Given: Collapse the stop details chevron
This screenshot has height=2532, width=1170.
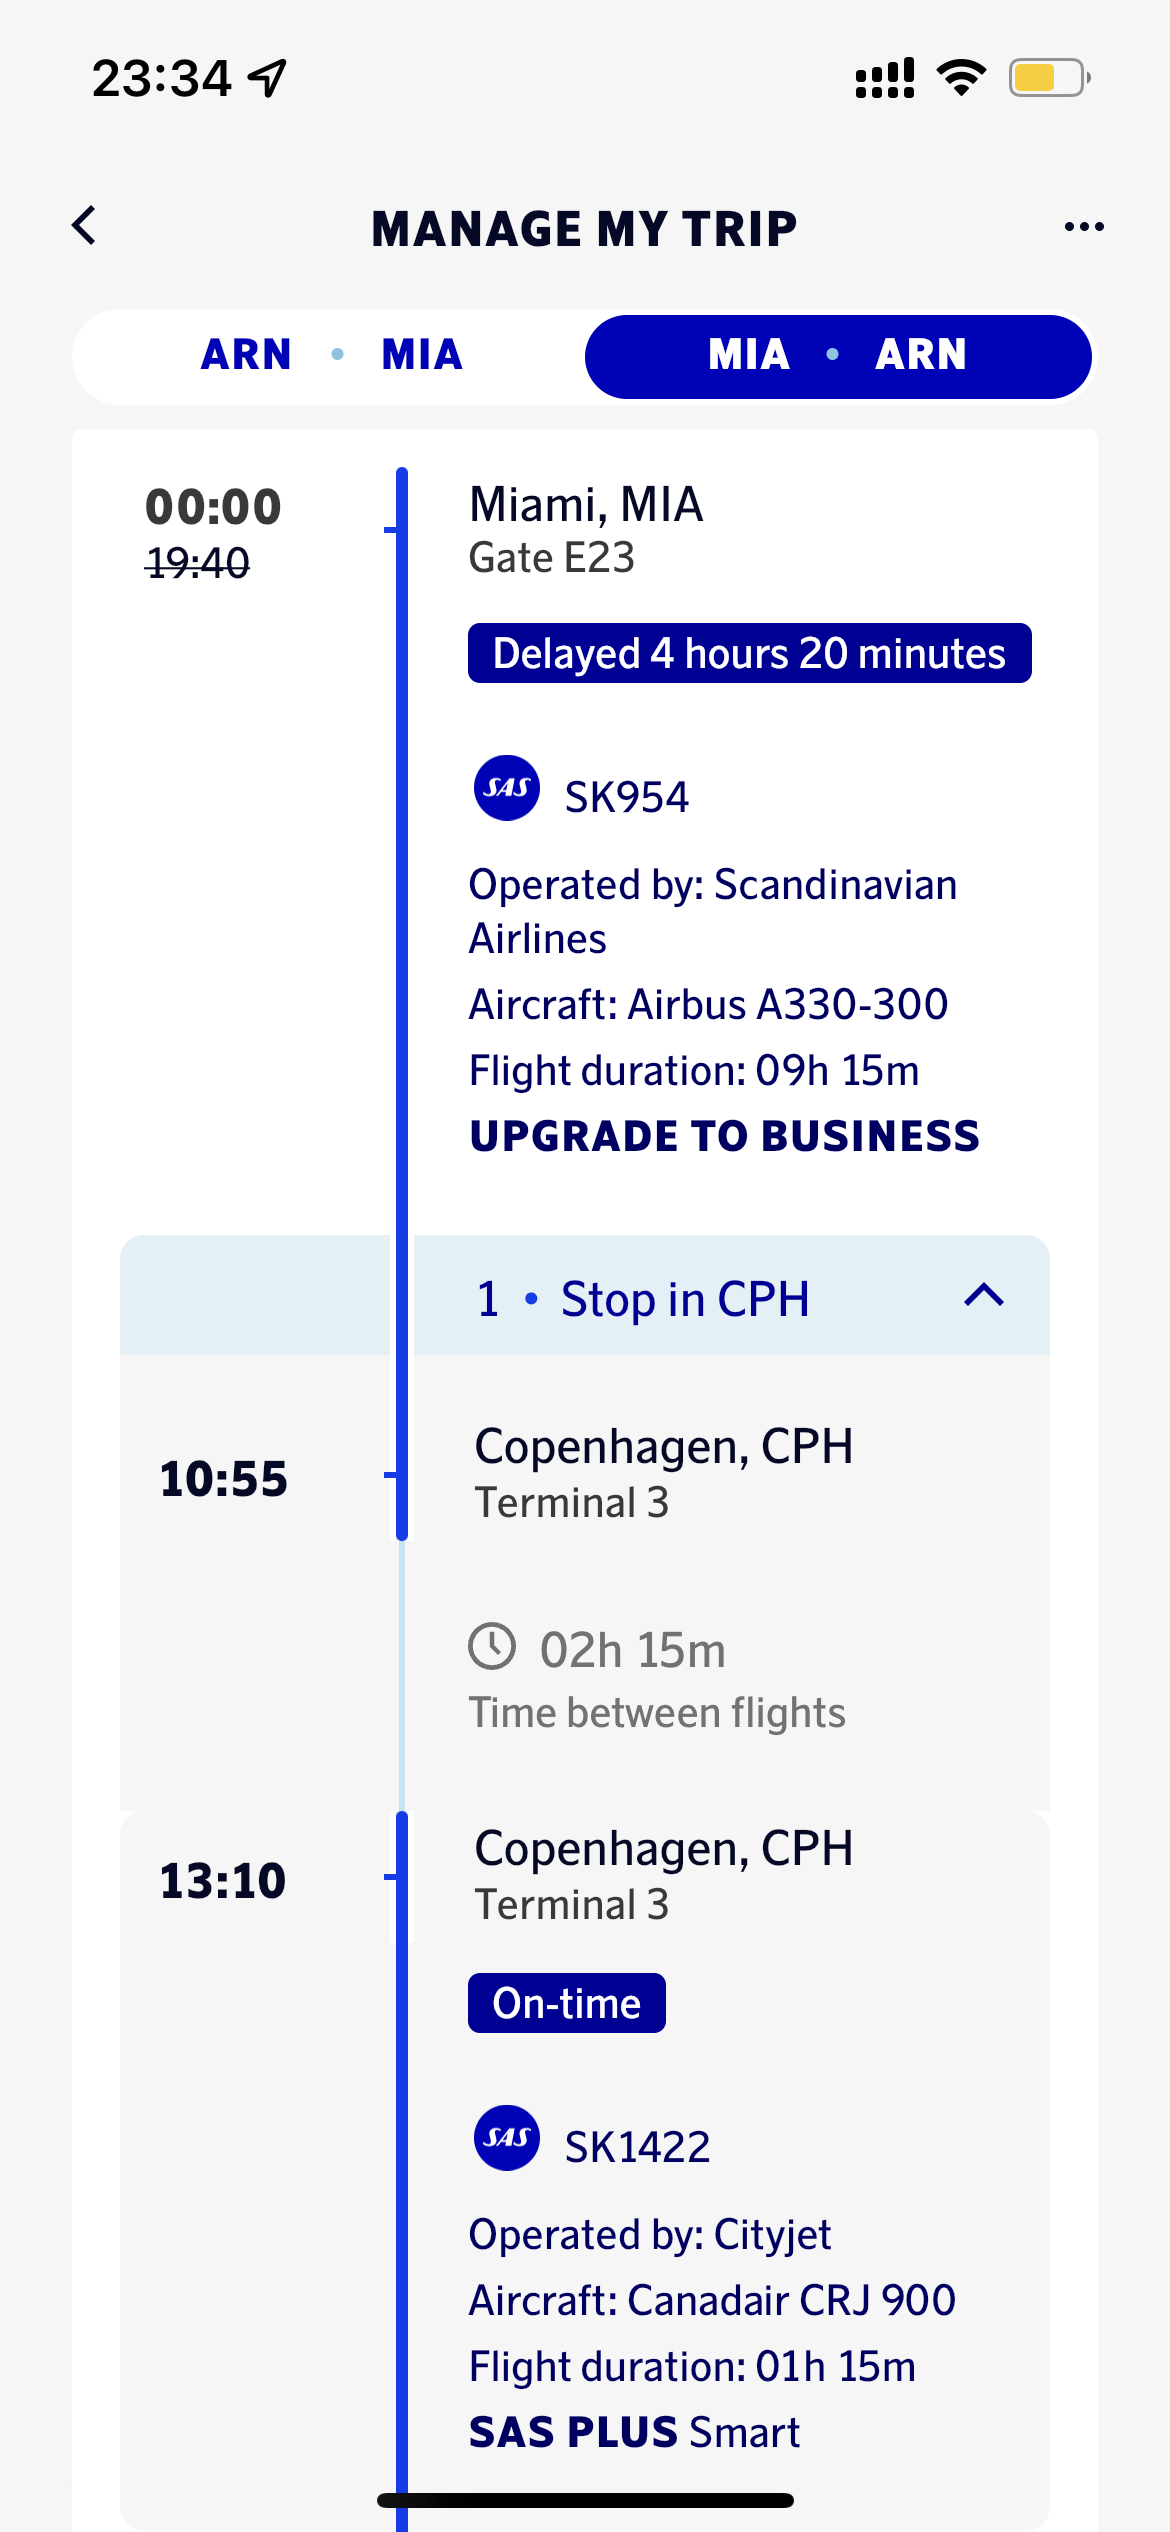Looking at the screenshot, I should [984, 1296].
